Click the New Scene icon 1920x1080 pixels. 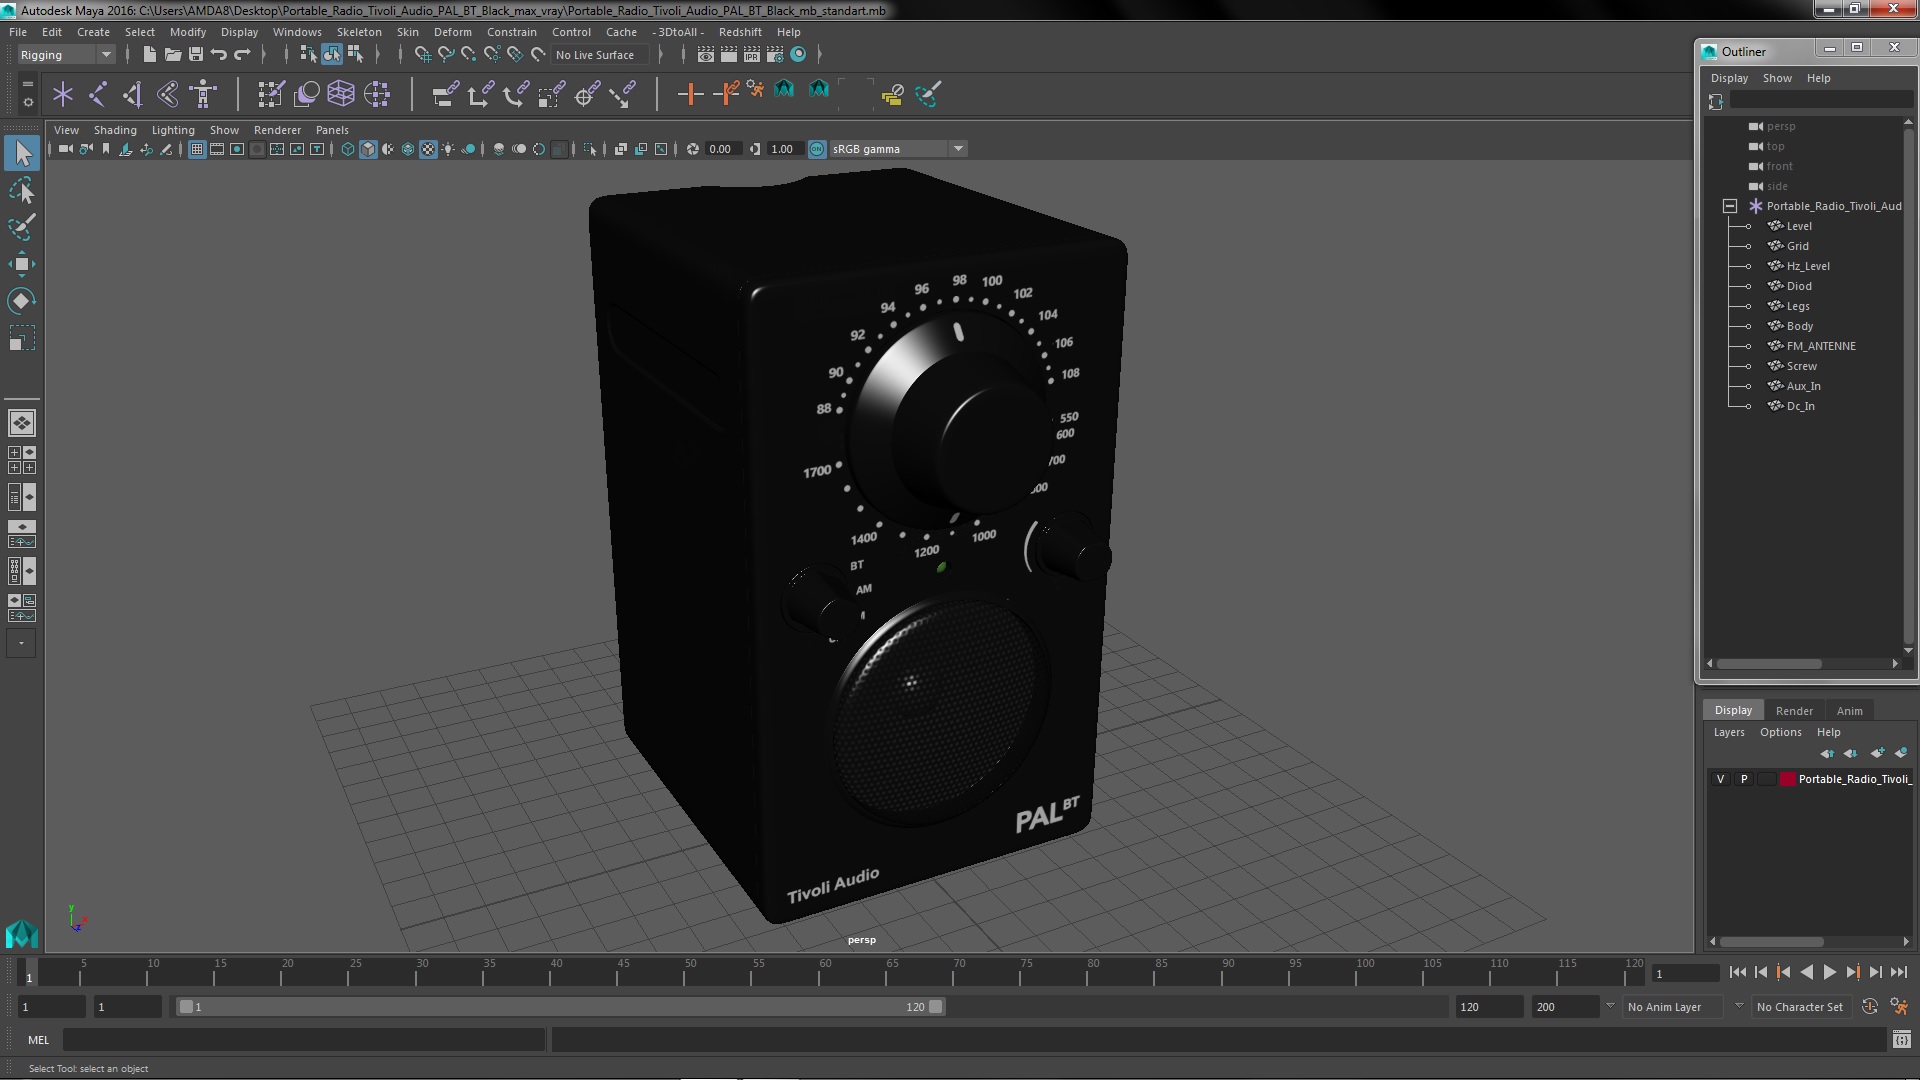[149, 54]
